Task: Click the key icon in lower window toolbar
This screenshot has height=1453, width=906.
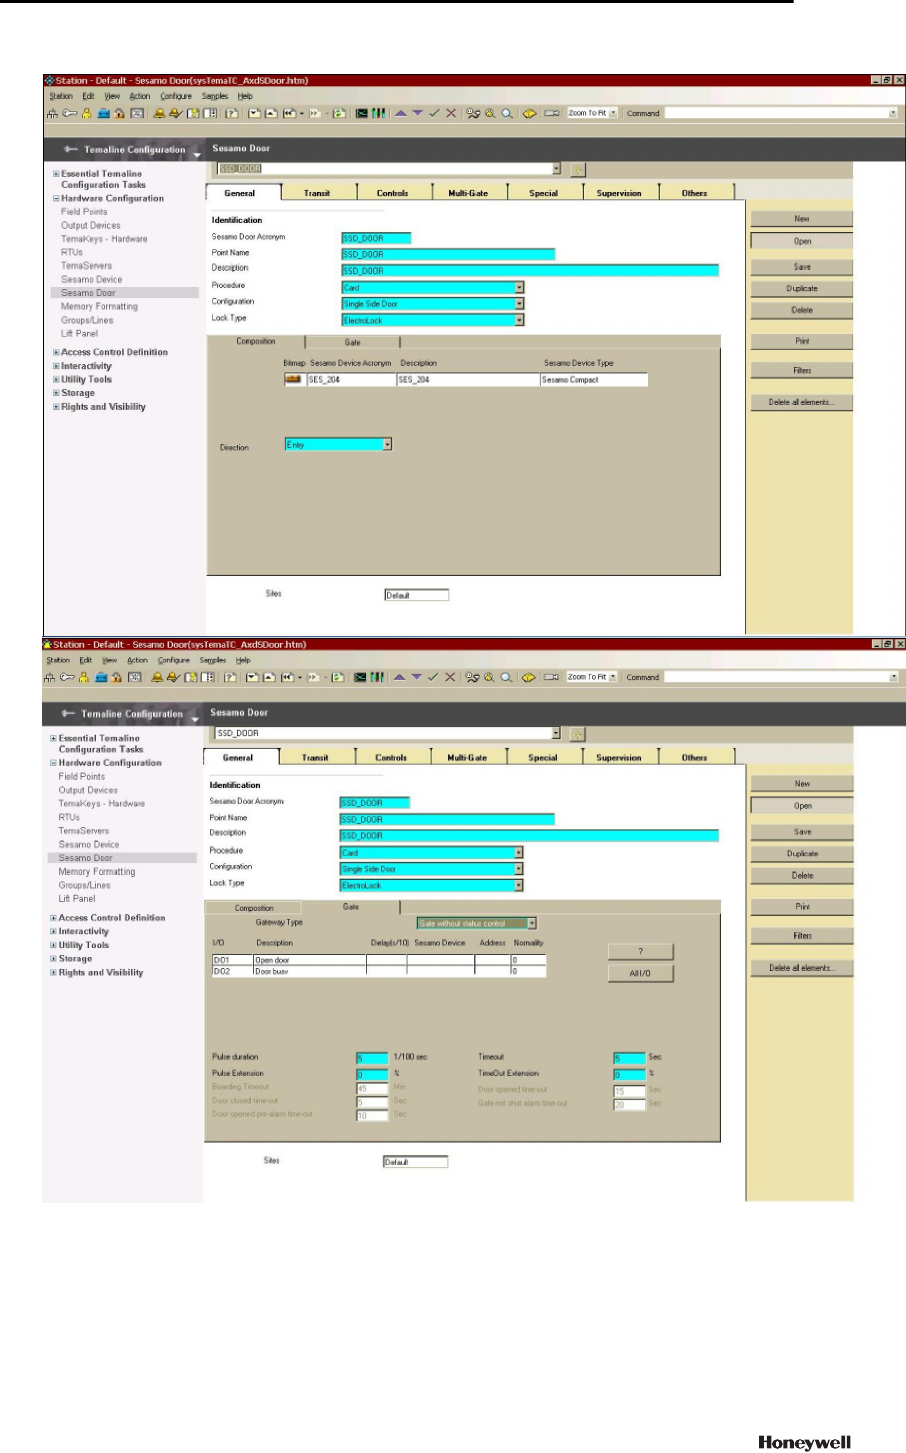Action: point(67,677)
